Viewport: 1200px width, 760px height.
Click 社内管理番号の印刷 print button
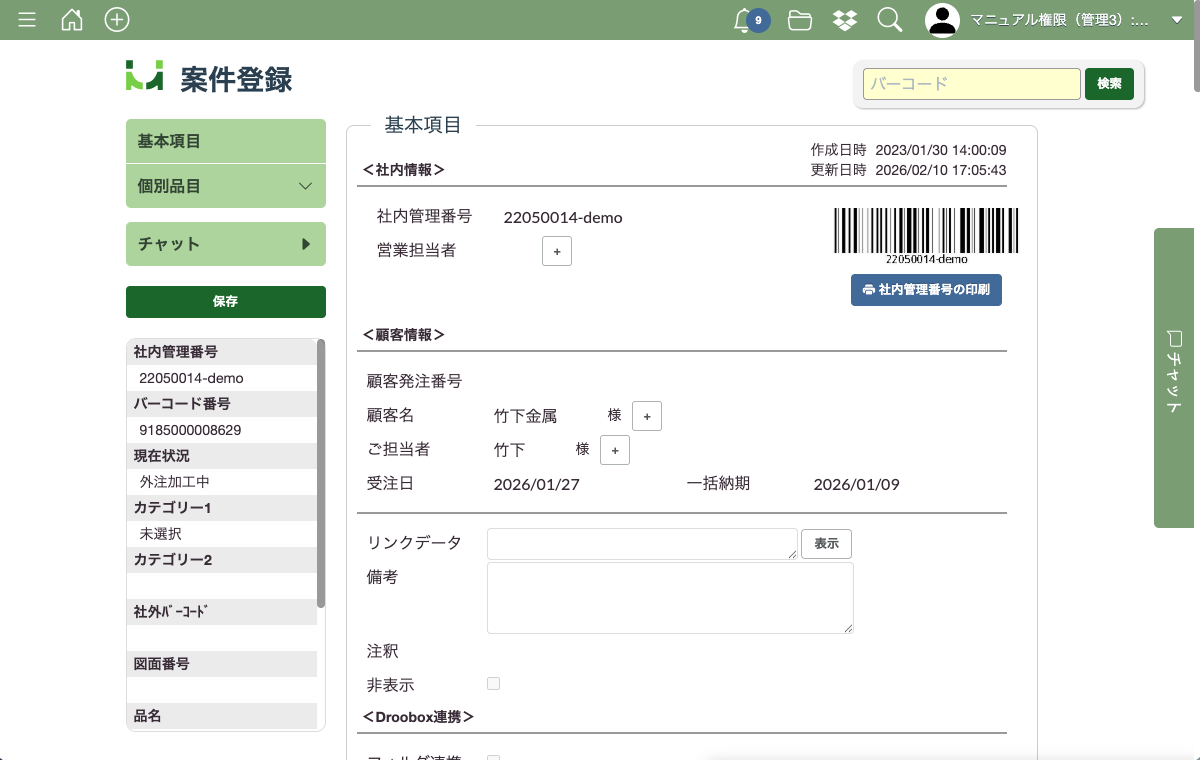click(926, 290)
